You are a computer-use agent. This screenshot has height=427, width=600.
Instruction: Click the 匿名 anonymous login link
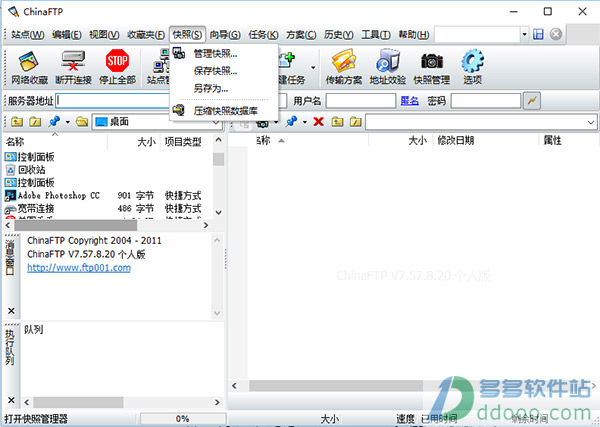coord(409,101)
